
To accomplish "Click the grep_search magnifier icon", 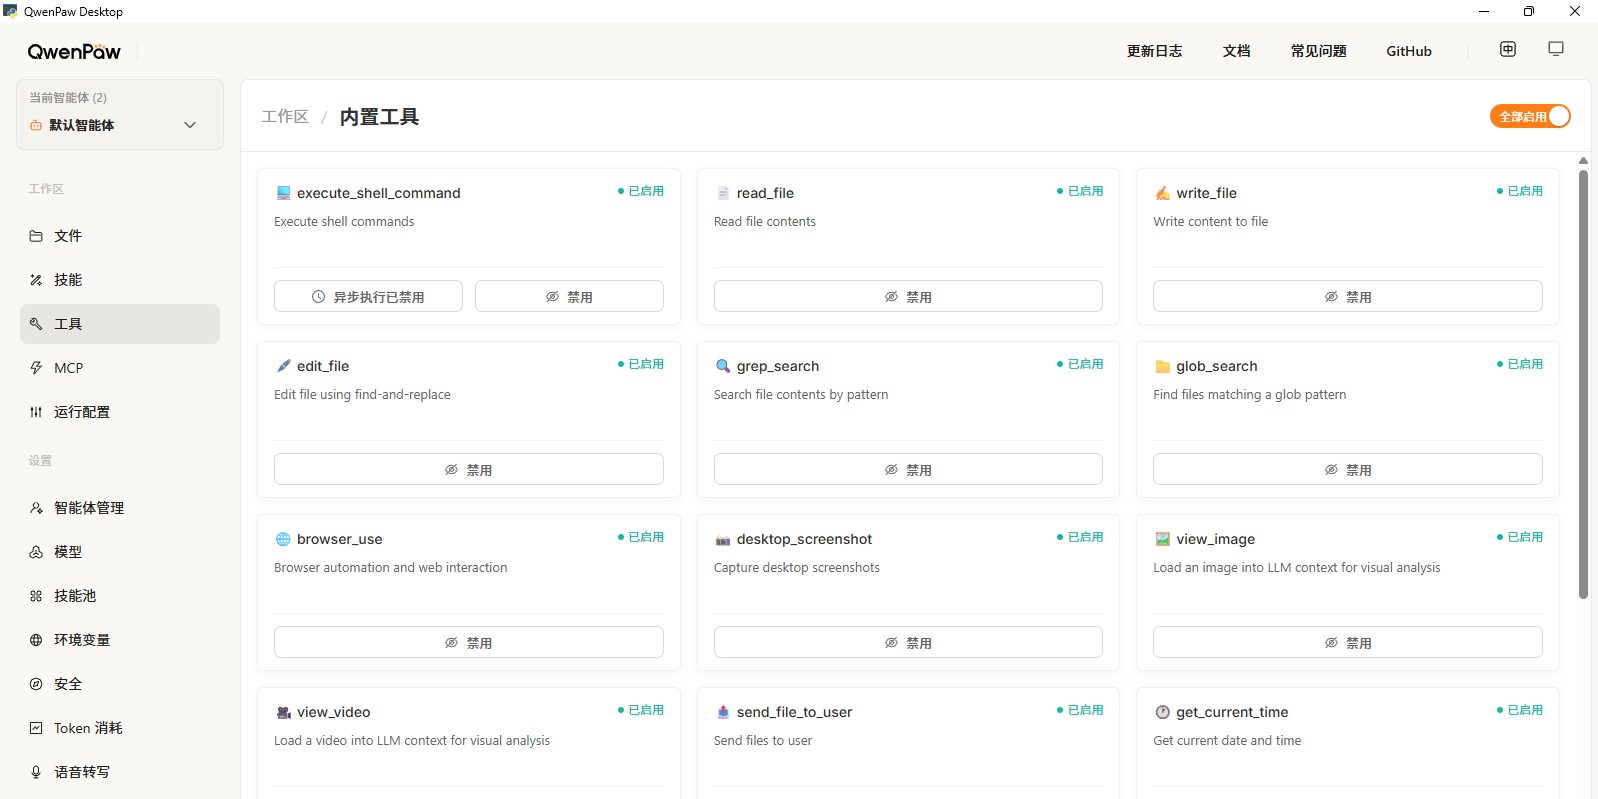I will [x=723, y=366].
